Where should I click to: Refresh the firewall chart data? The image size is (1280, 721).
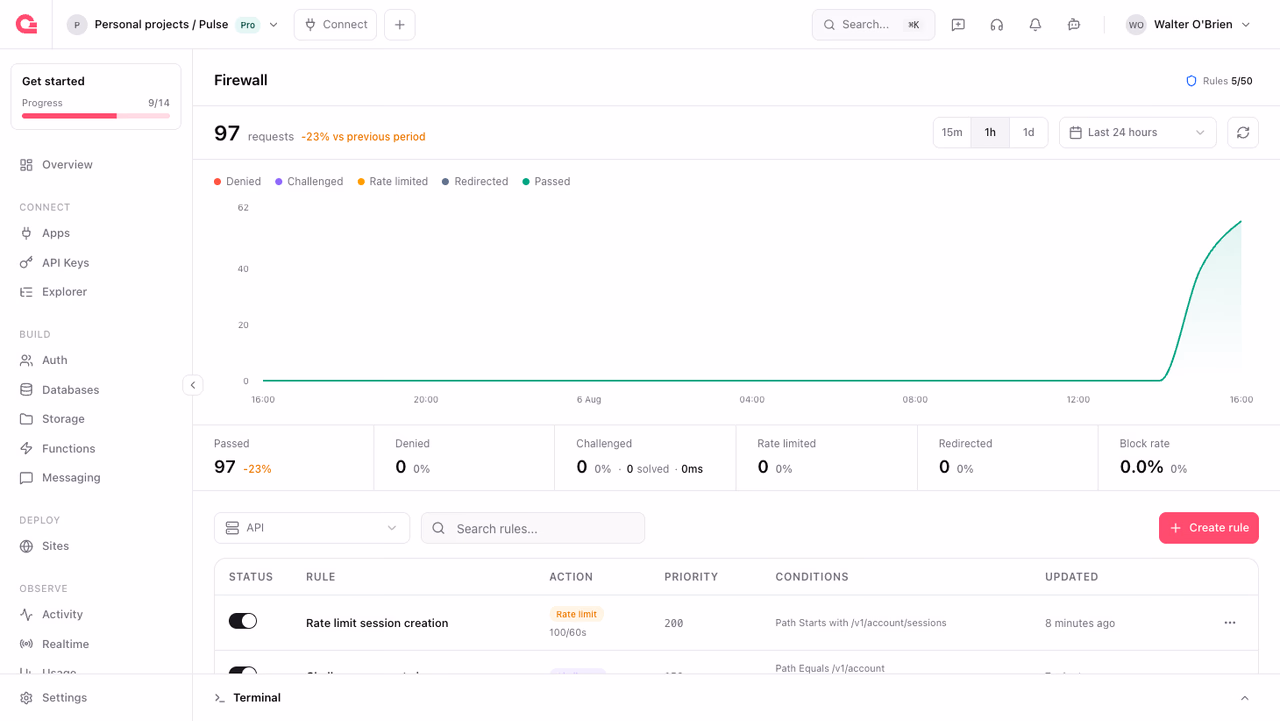(x=1243, y=132)
